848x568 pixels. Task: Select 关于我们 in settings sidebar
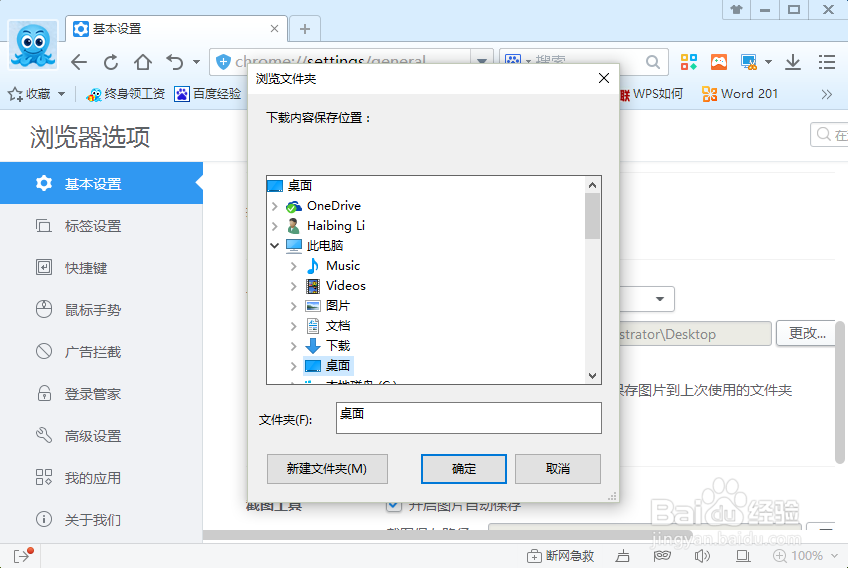[101, 520]
